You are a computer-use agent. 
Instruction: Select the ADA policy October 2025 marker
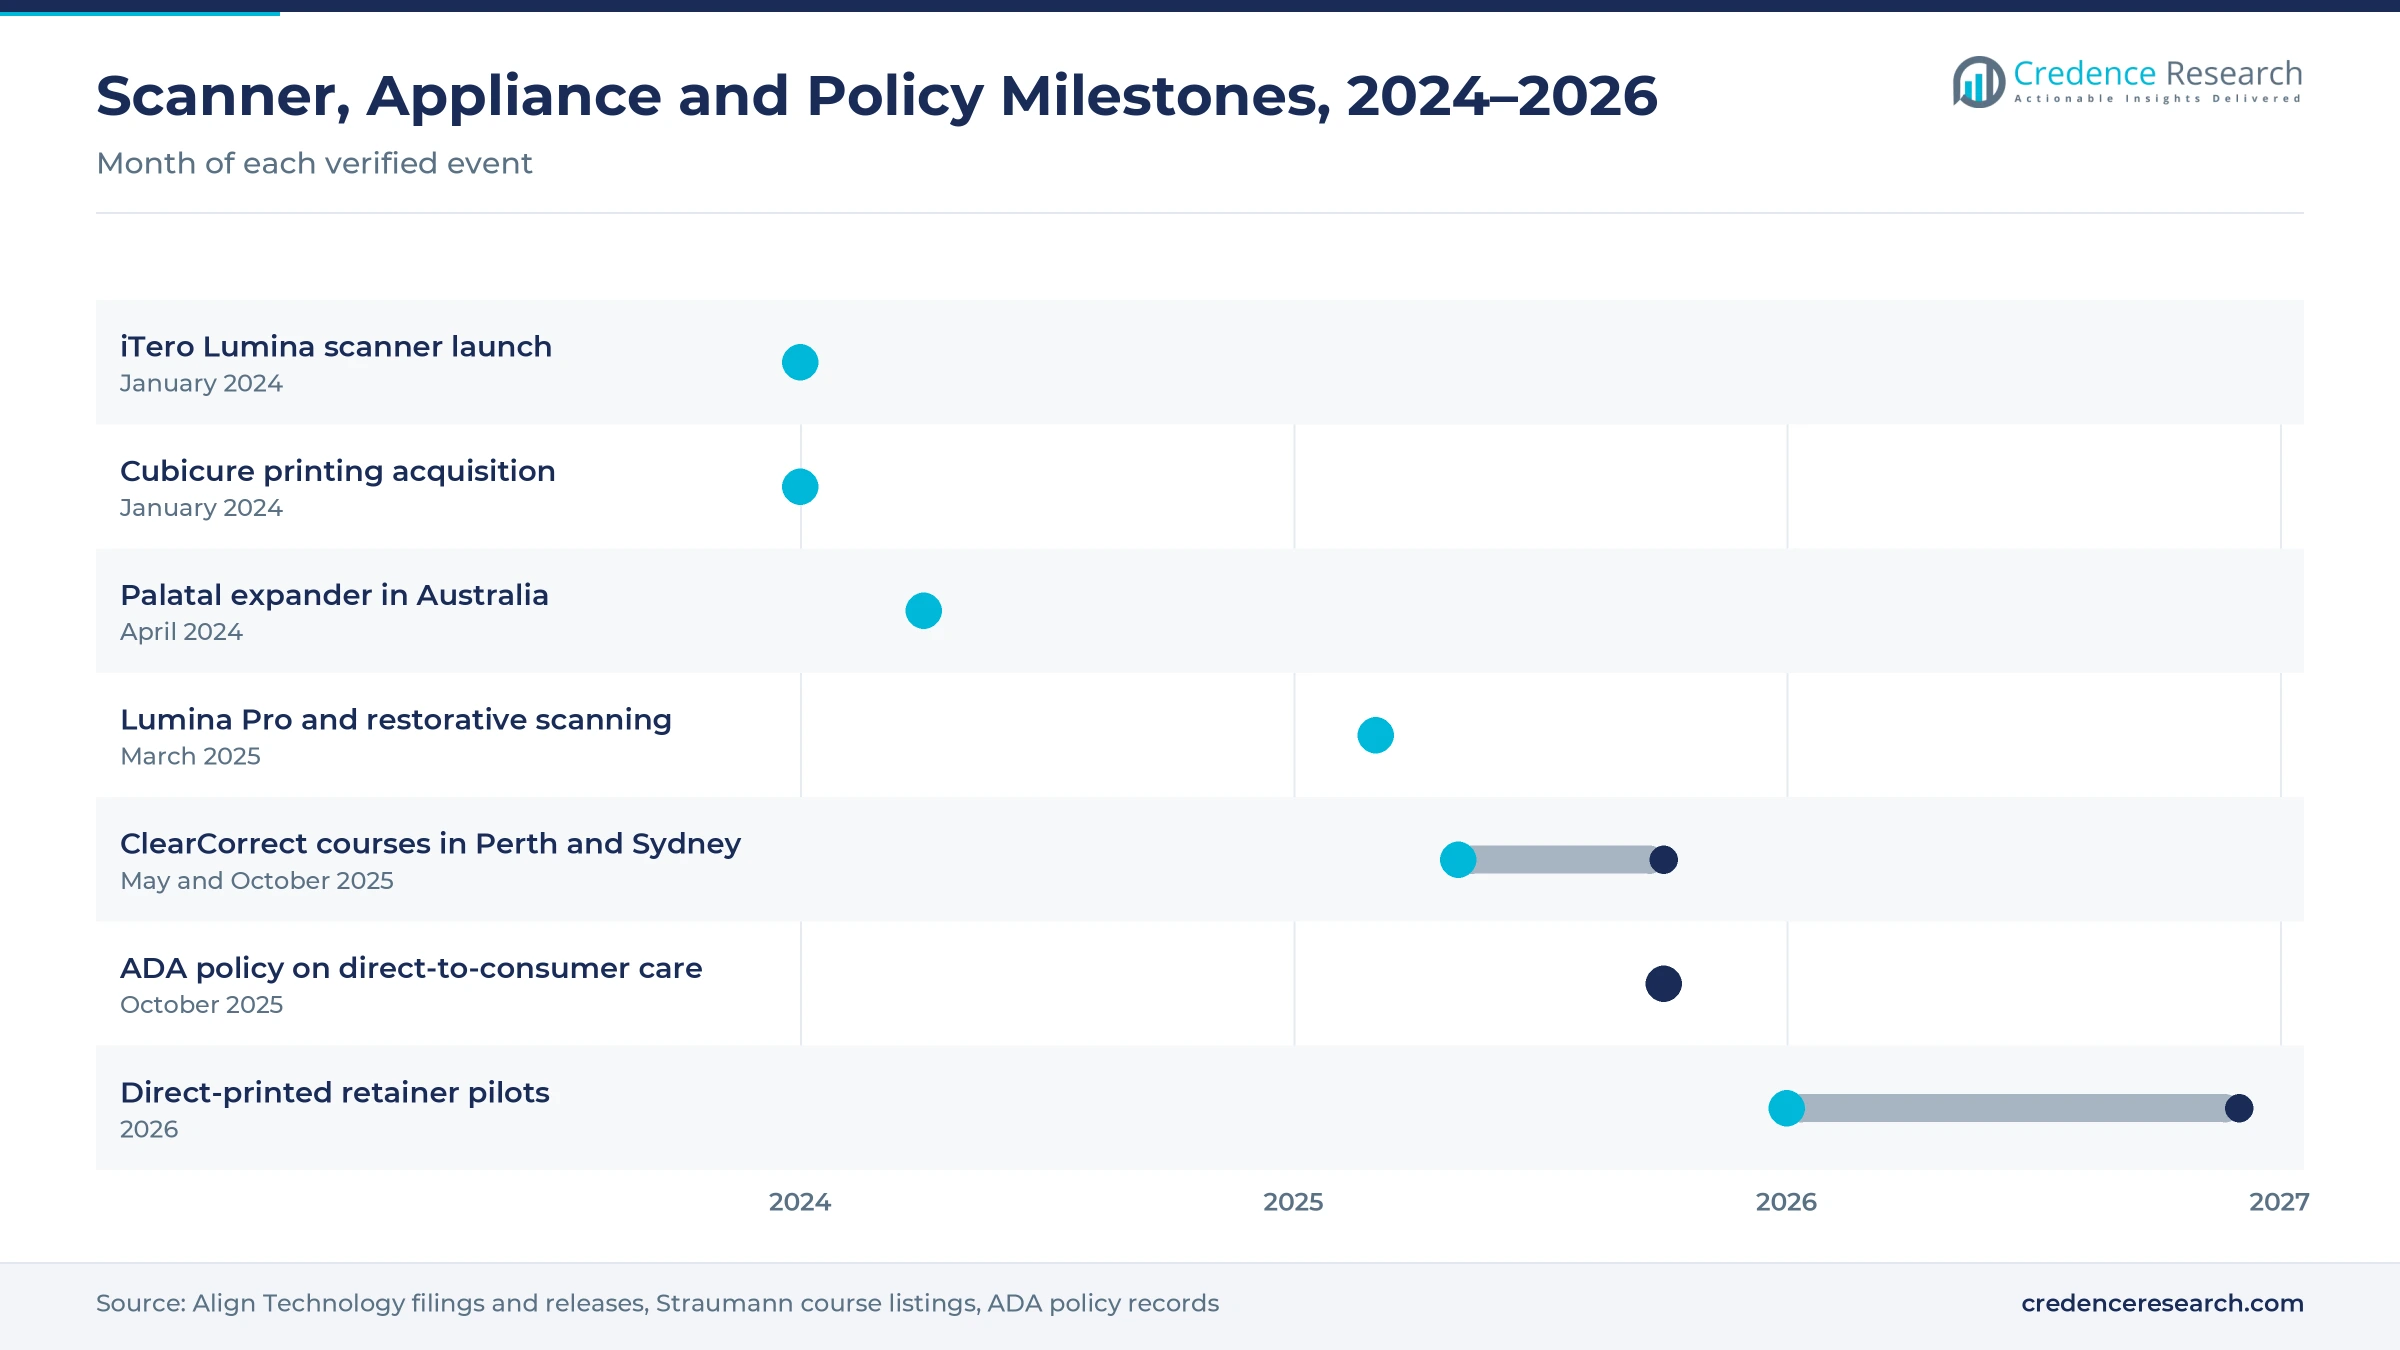pyautogui.click(x=1663, y=984)
